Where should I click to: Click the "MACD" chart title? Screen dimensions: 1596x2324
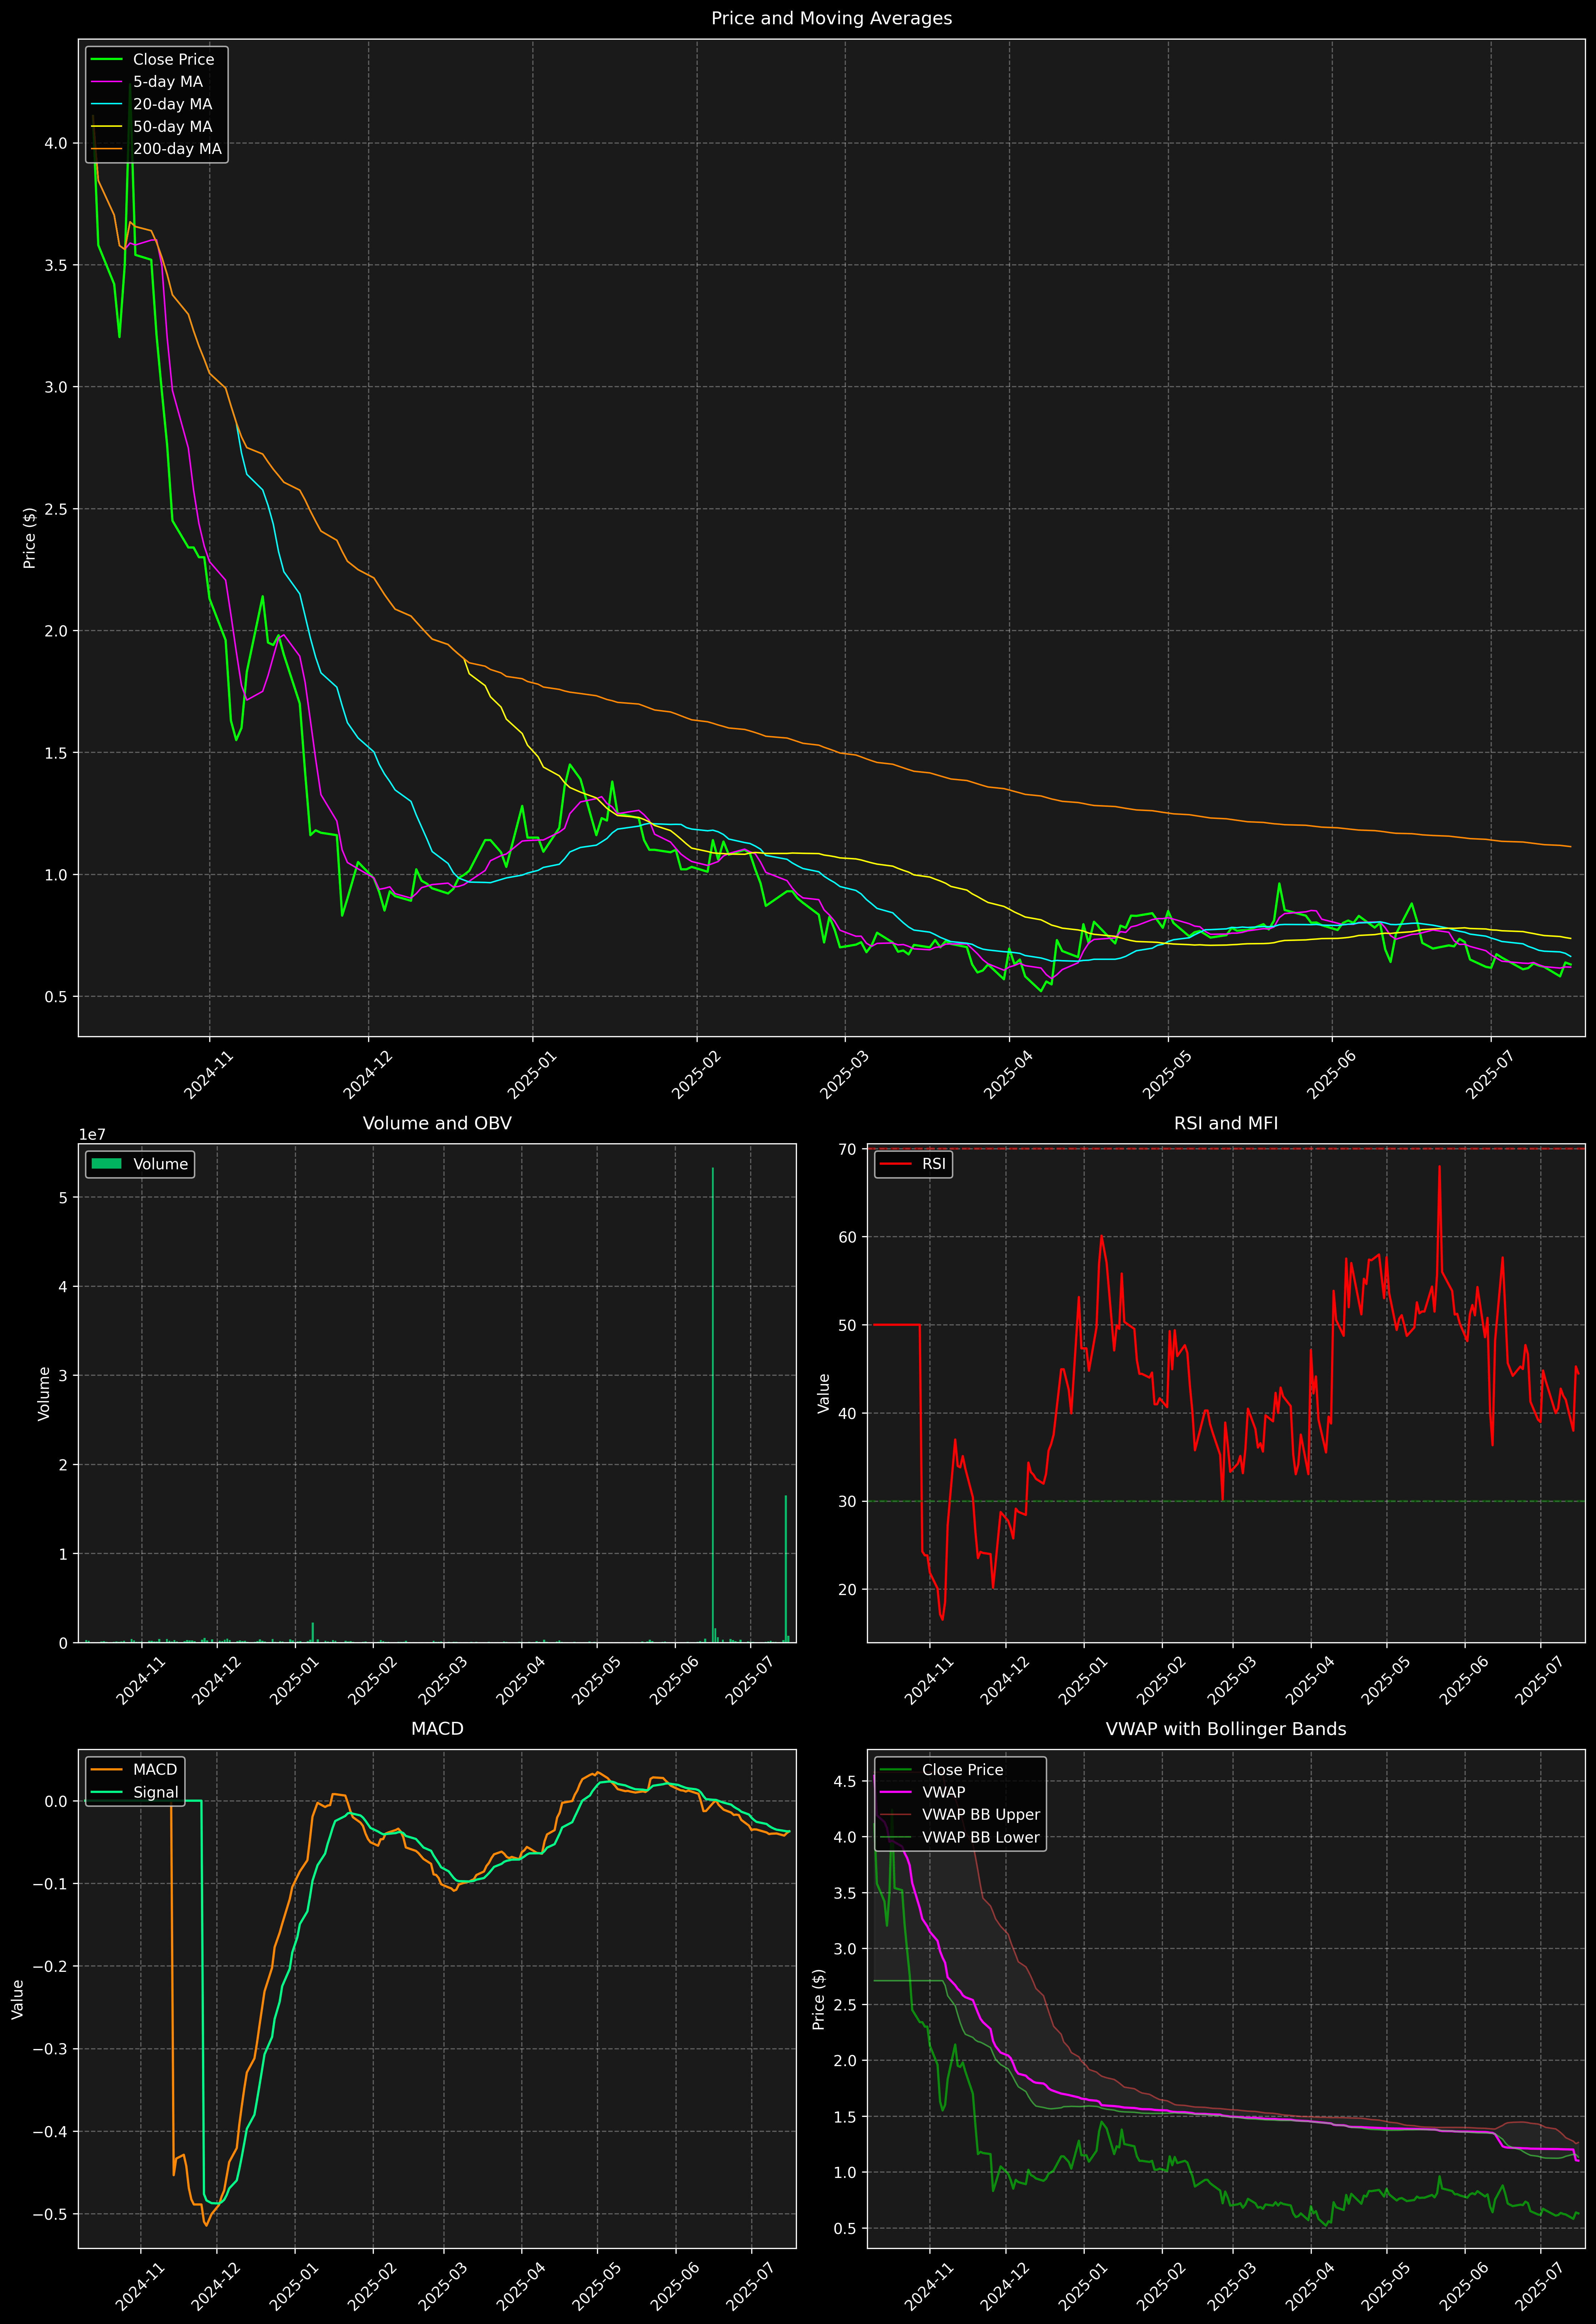coord(437,1729)
